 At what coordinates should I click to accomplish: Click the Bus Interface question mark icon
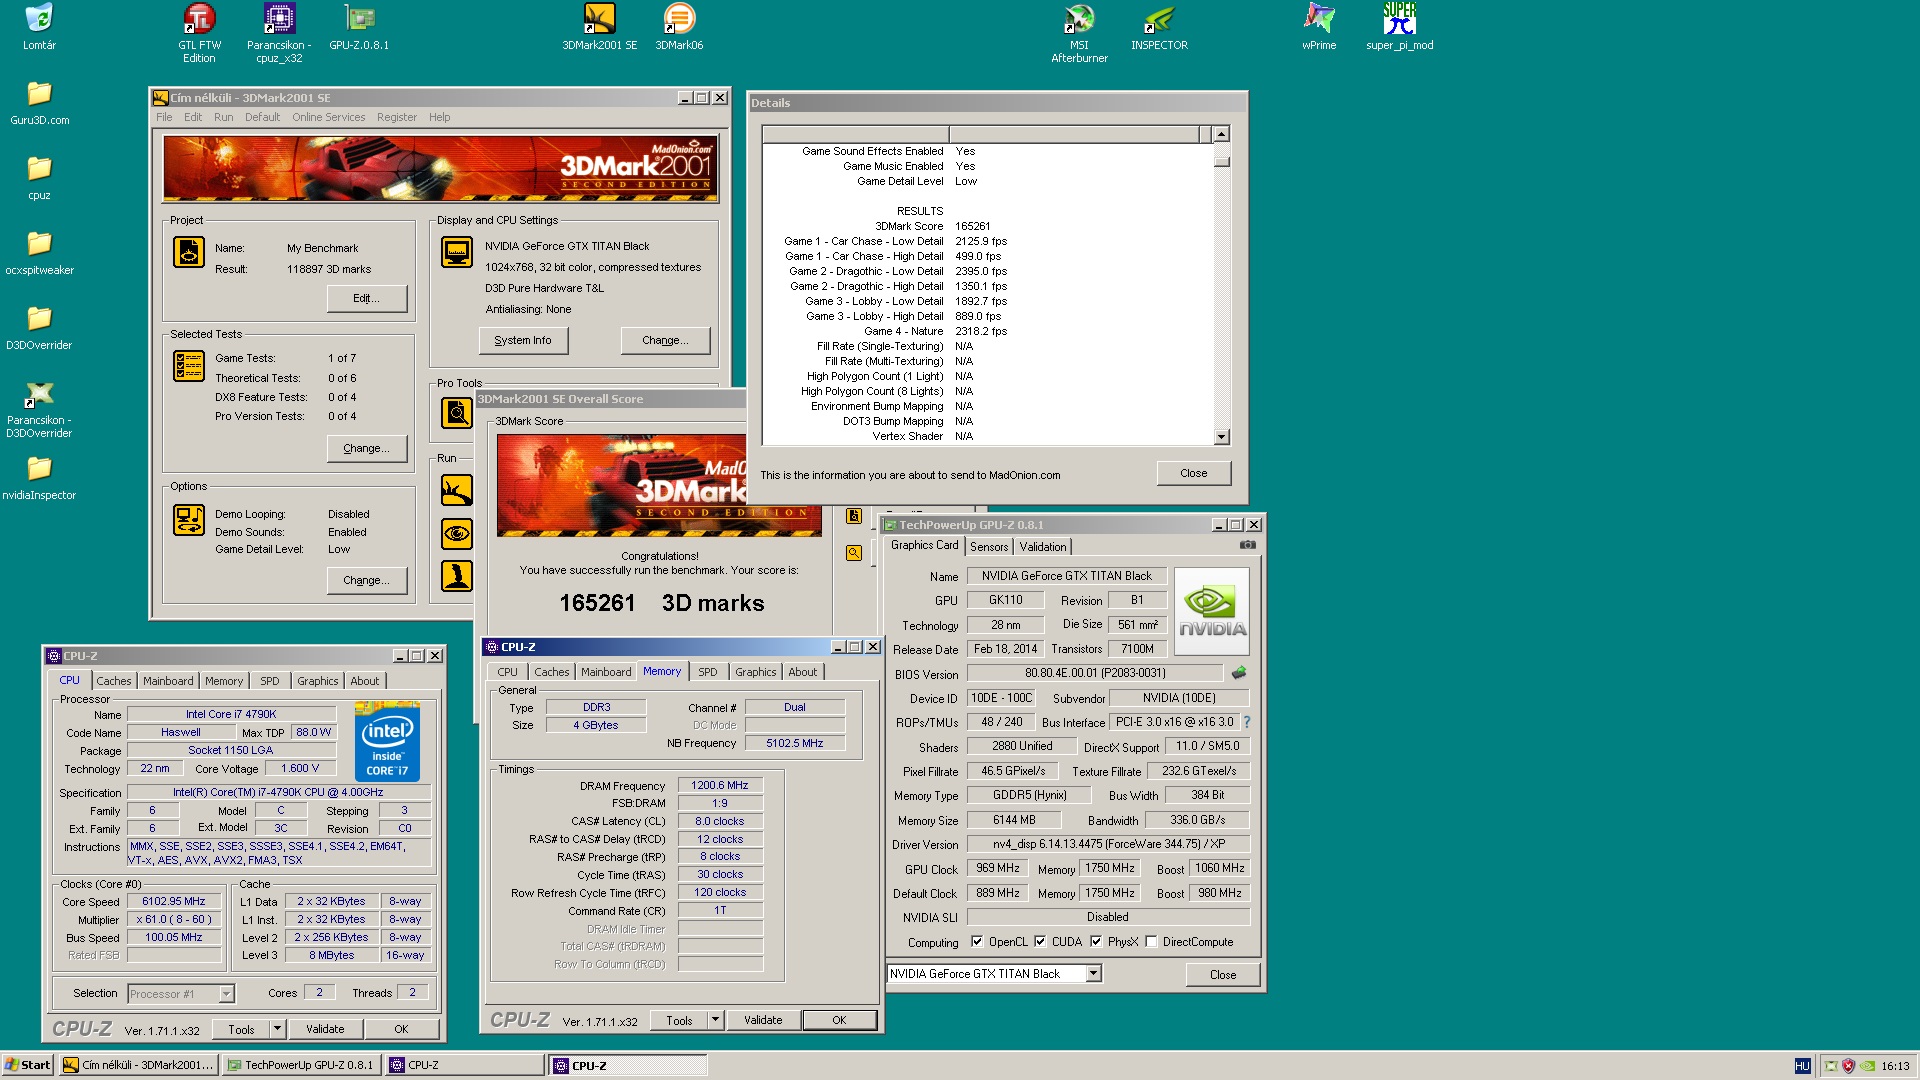[x=1246, y=722]
